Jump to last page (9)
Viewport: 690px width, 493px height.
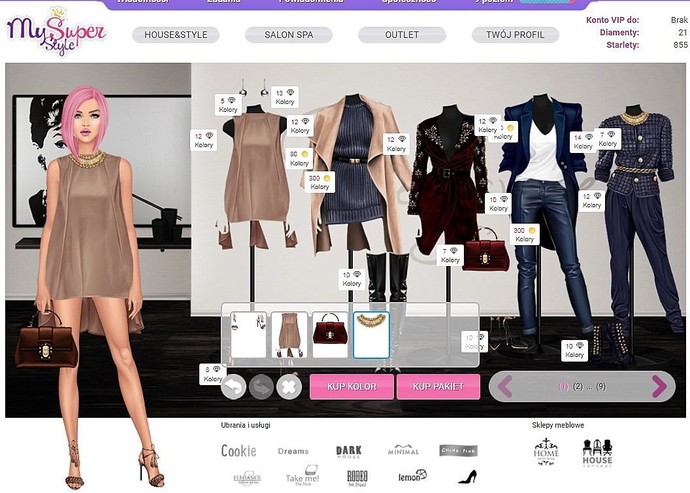601,386
